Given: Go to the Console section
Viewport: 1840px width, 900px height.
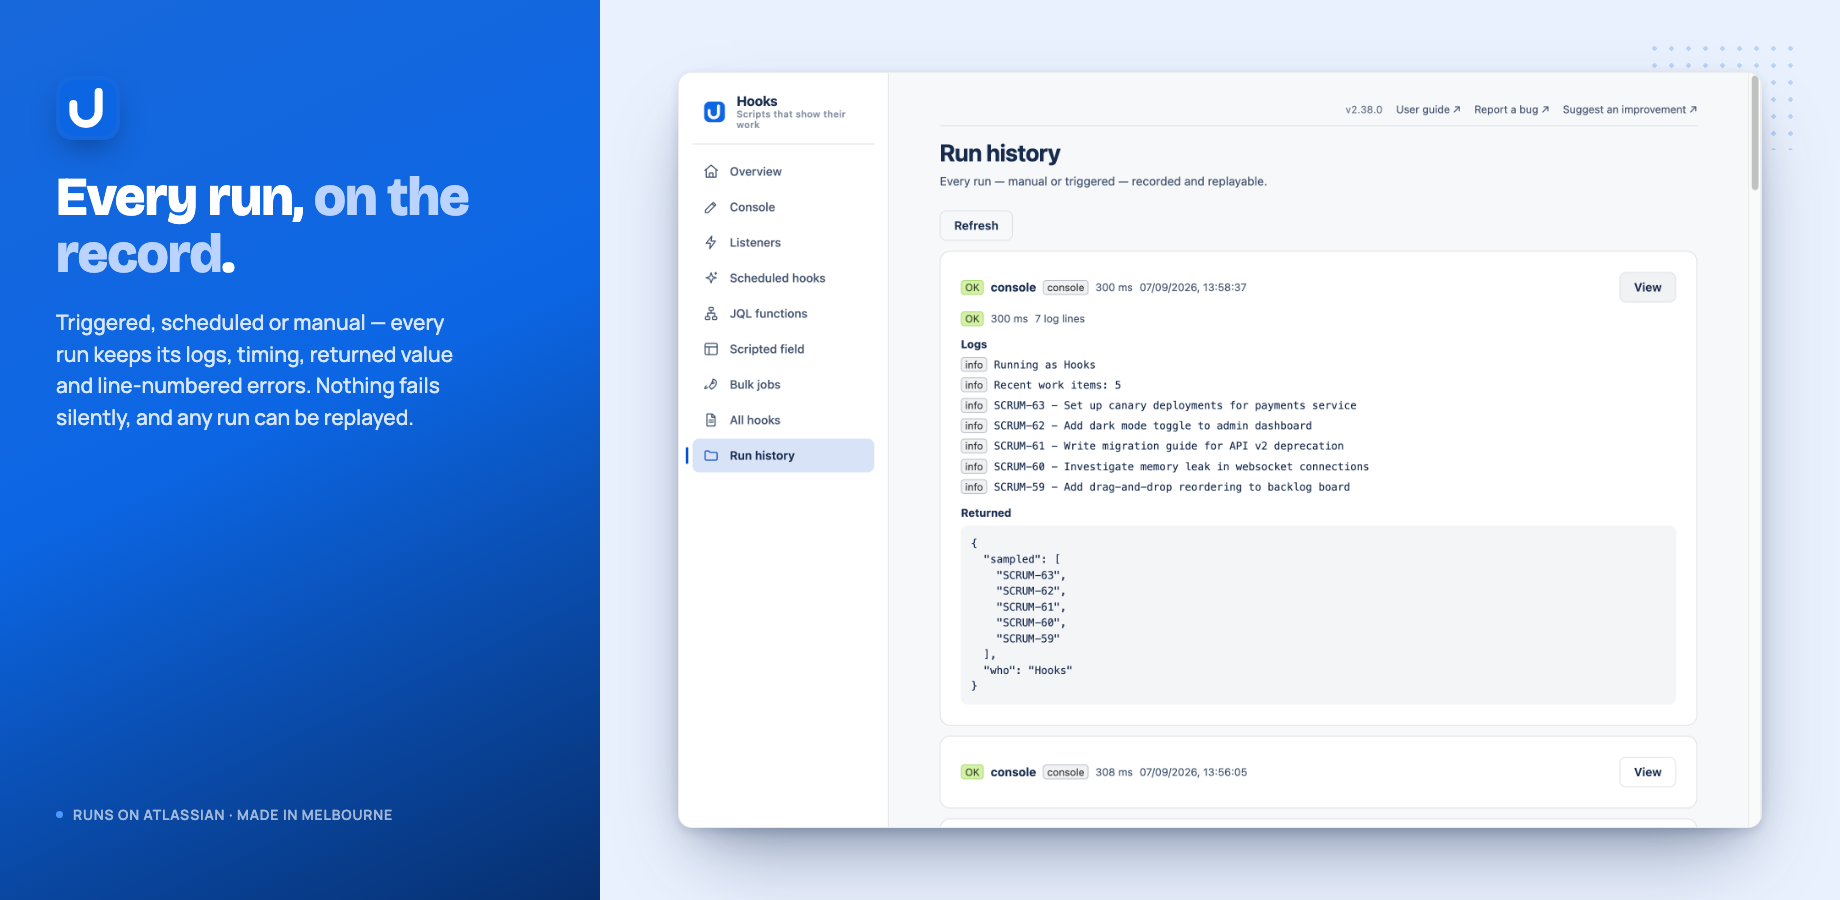Looking at the screenshot, I should click(x=783, y=207).
